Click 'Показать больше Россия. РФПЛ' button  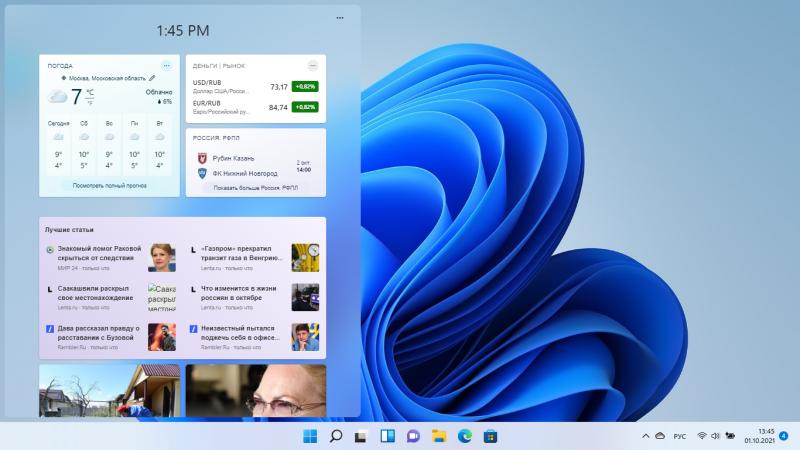pyautogui.click(x=255, y=187)
